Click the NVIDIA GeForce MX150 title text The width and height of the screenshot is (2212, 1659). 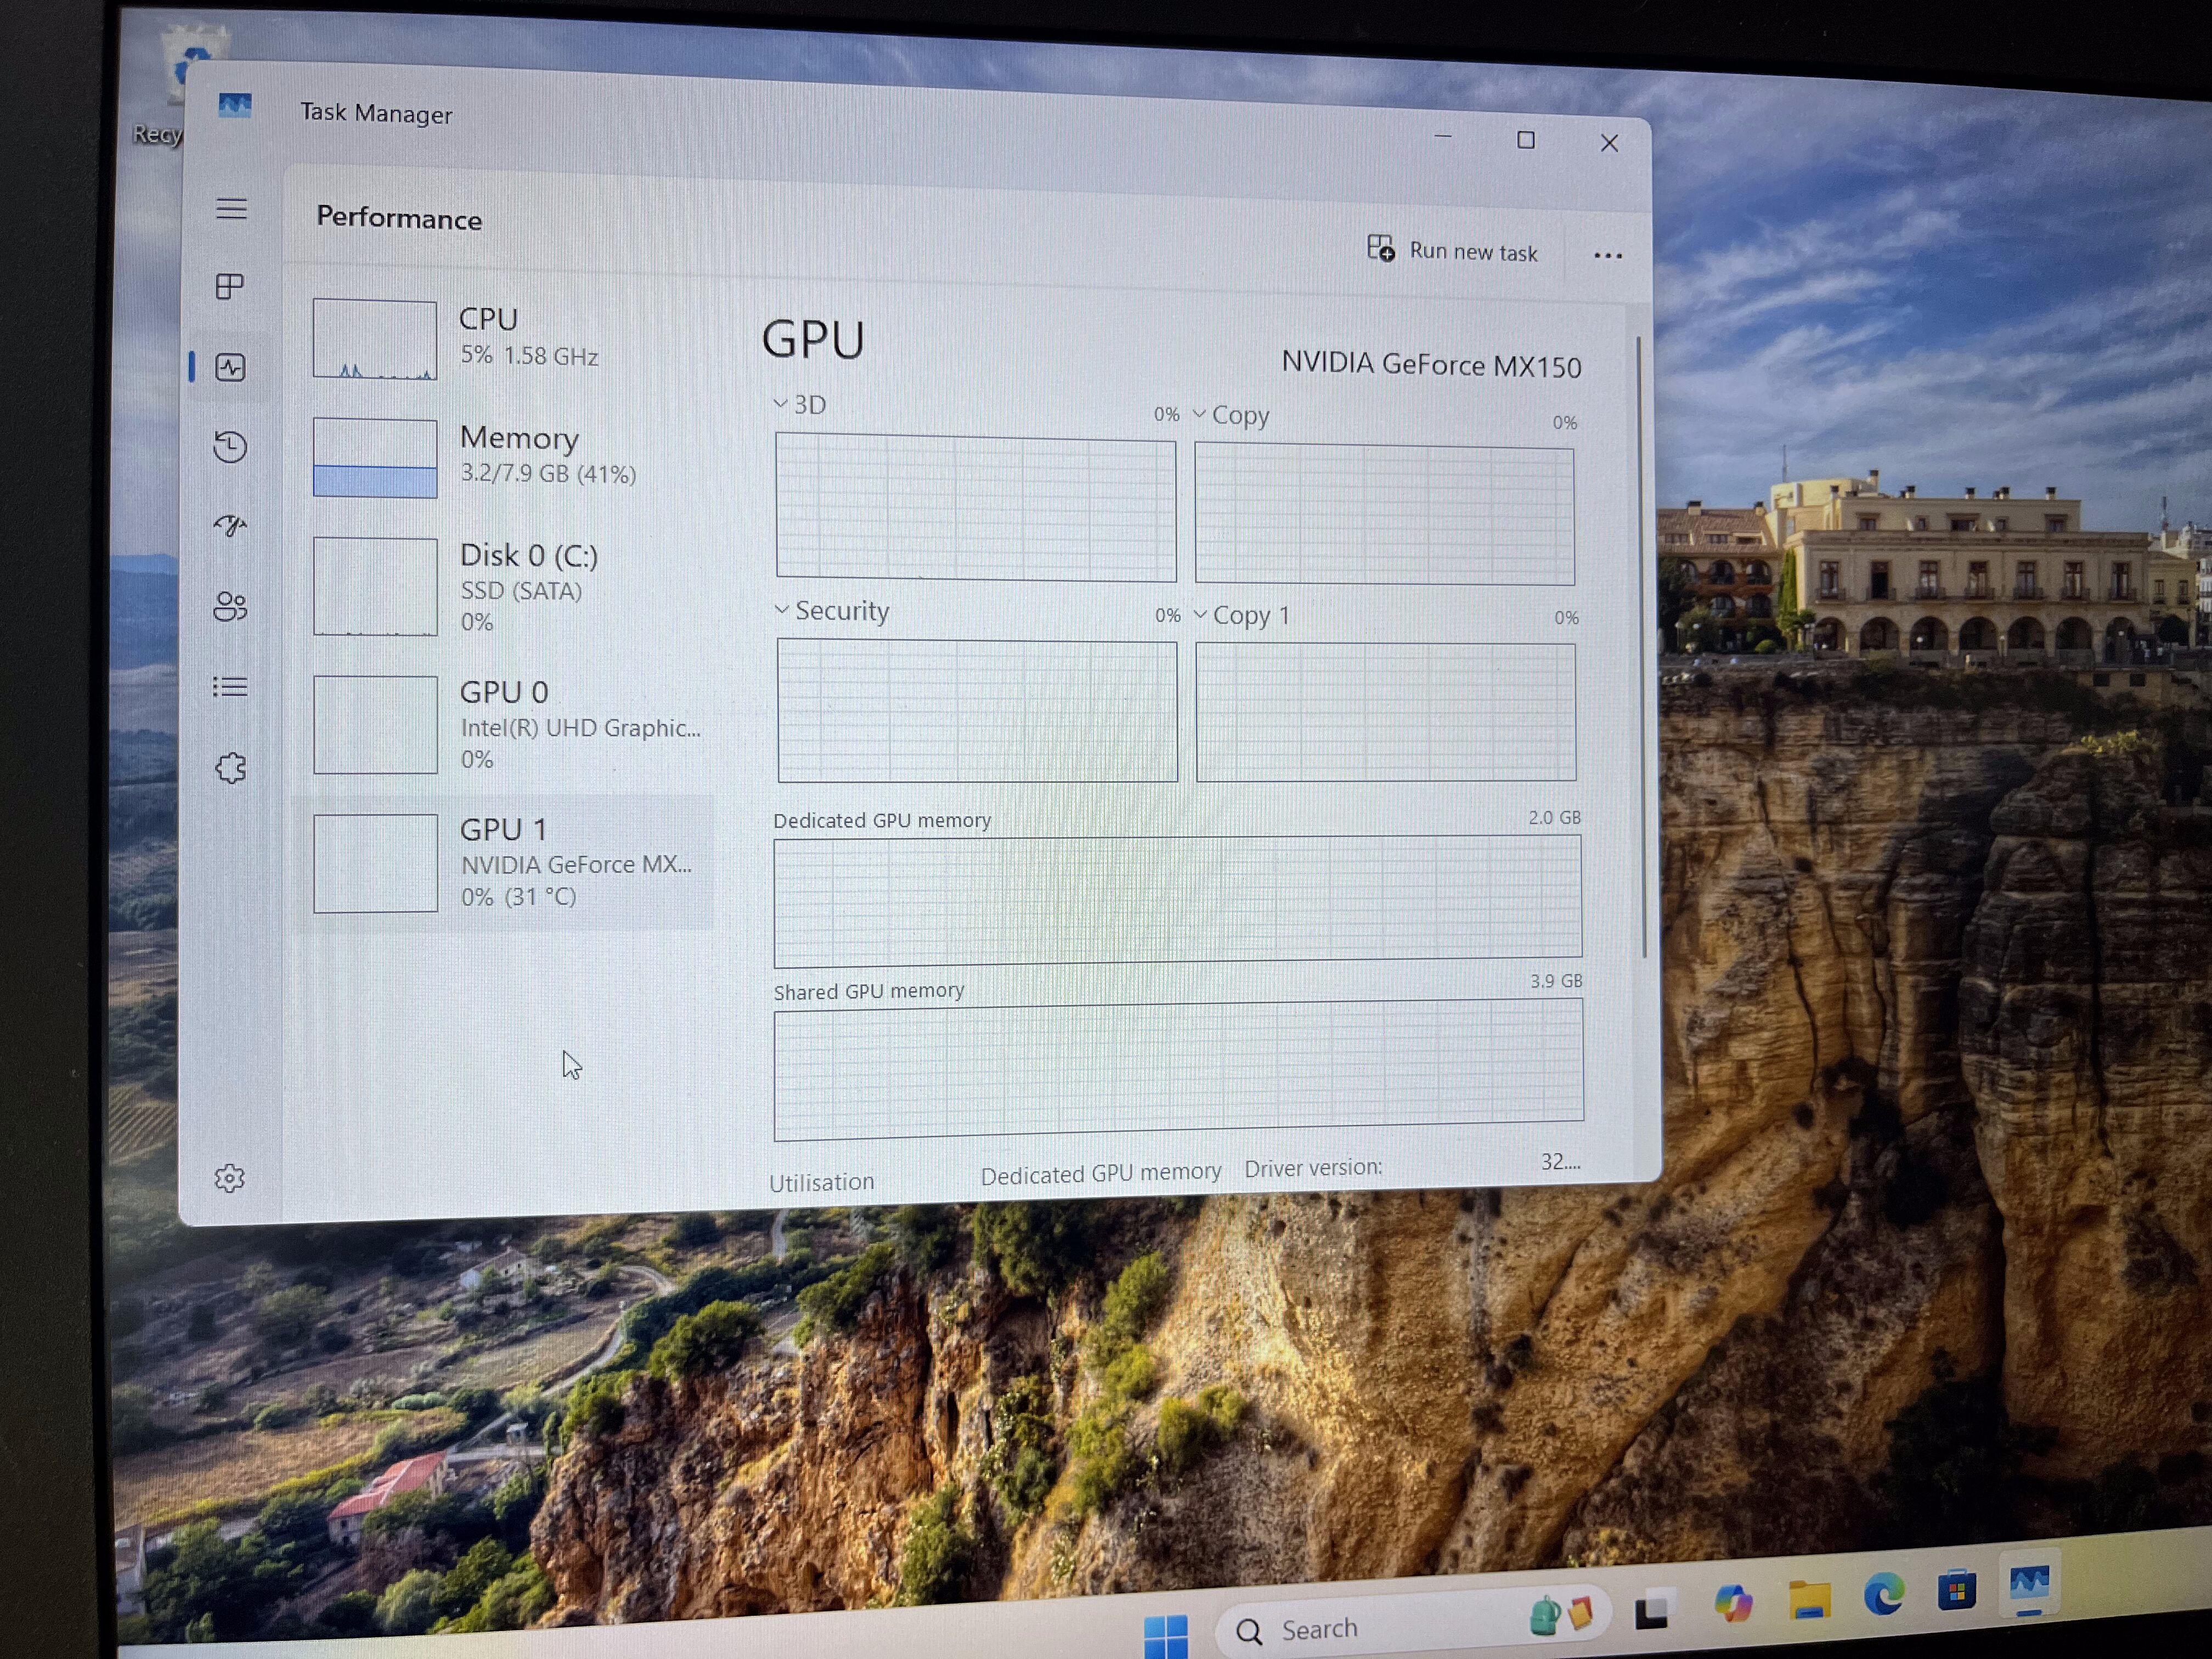(x=1431, y=365)
